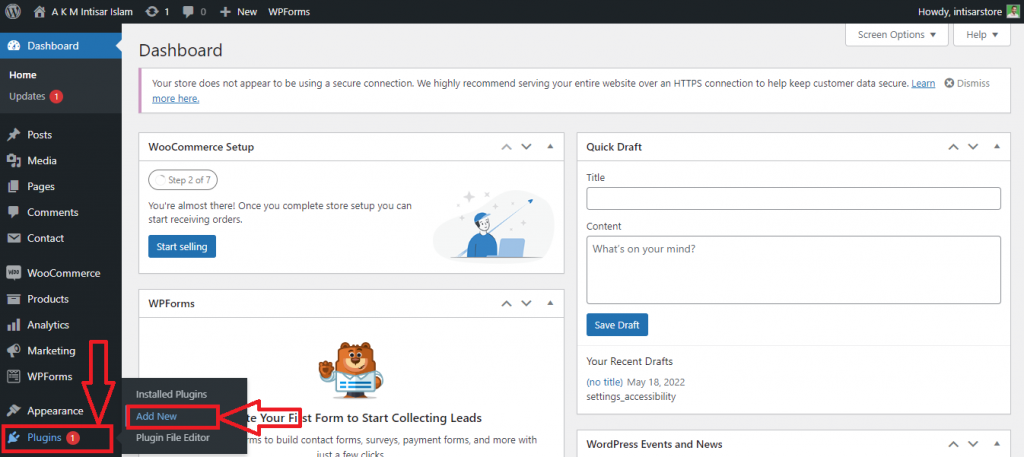Viewport: 1024px width, 457px height.
Task: Click the Save Draft button
Action: [x=617, y=325]
